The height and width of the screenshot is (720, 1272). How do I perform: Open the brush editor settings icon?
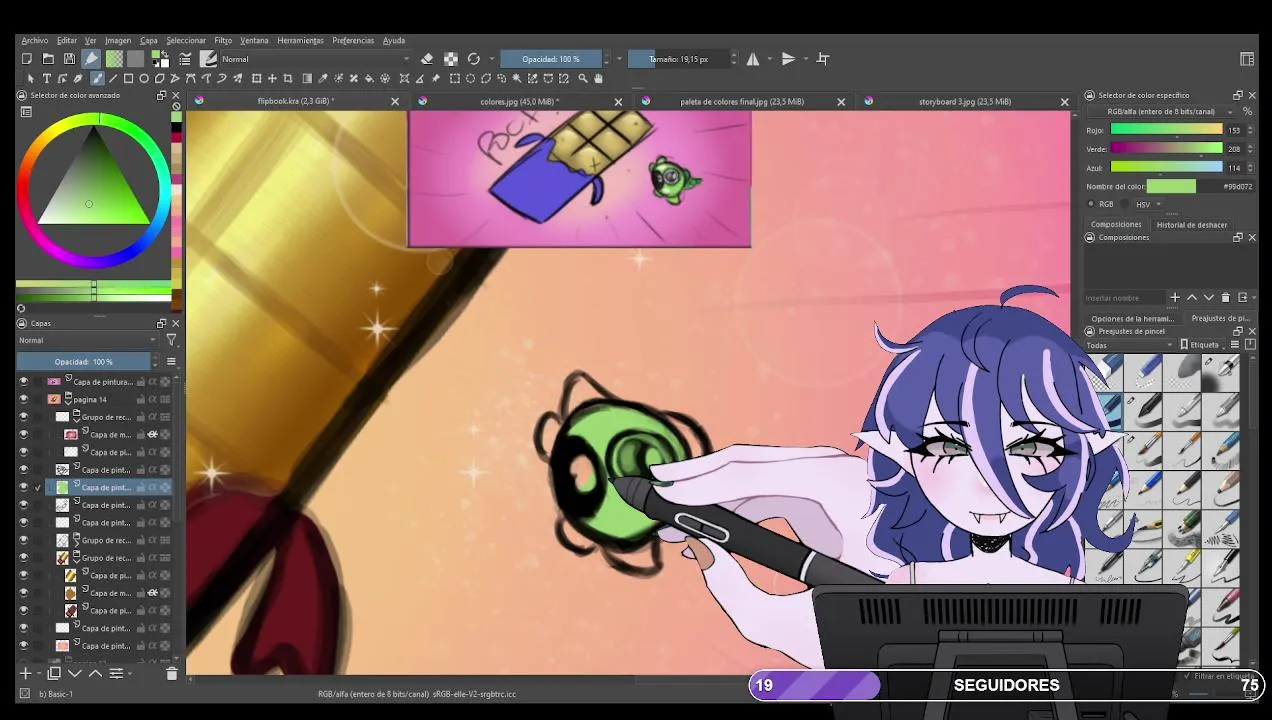pos(185,59)
